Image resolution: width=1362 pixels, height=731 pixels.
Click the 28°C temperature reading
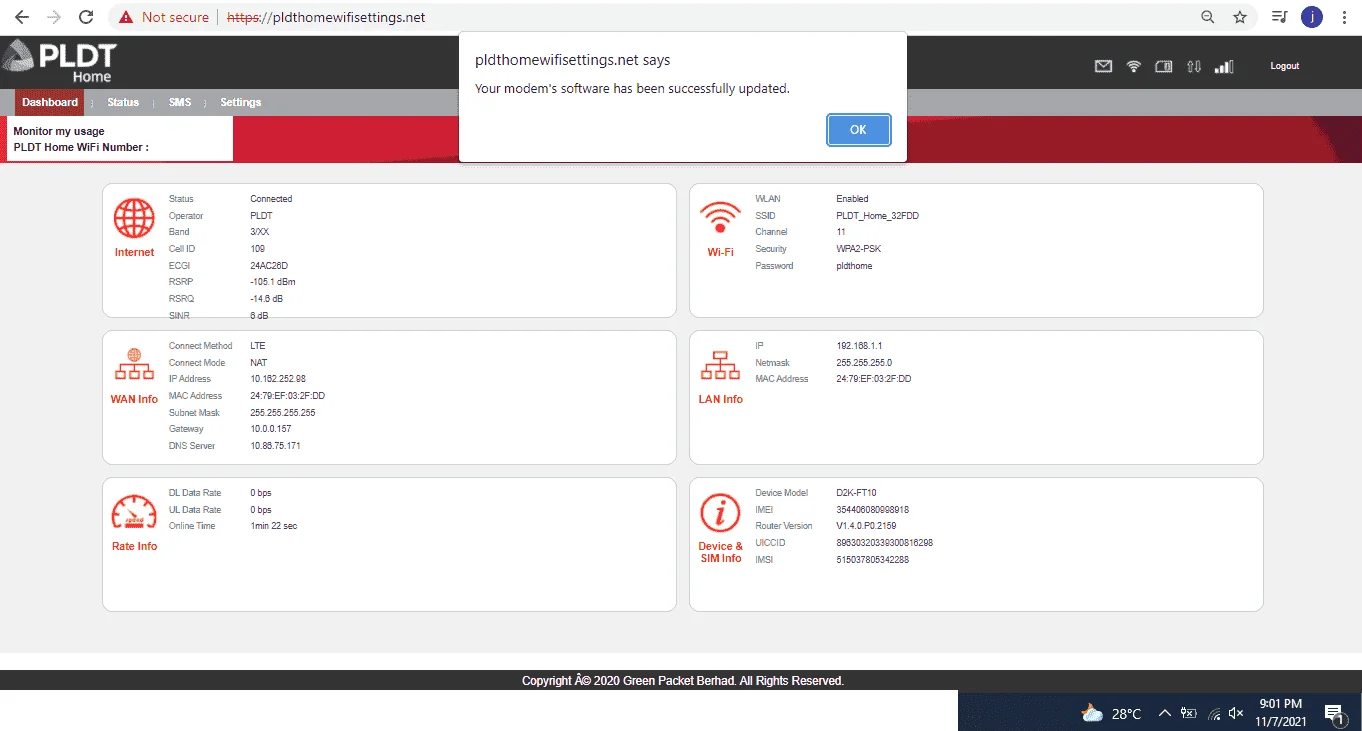tap(1126, 713)
